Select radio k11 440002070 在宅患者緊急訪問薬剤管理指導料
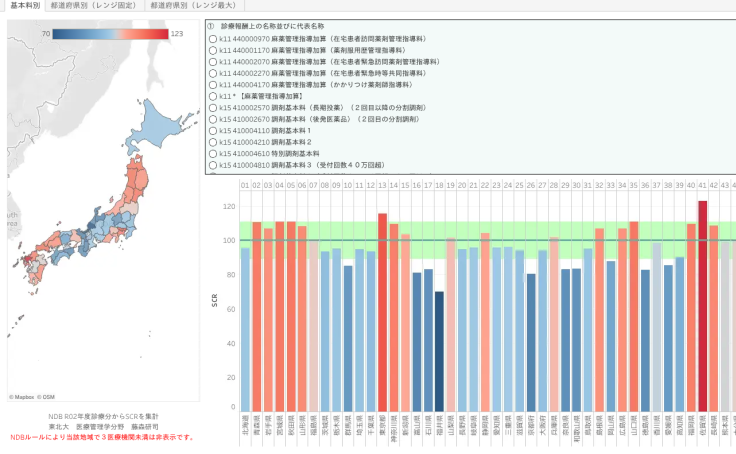Viewport: 736px width, 454px height. point(213,62)
